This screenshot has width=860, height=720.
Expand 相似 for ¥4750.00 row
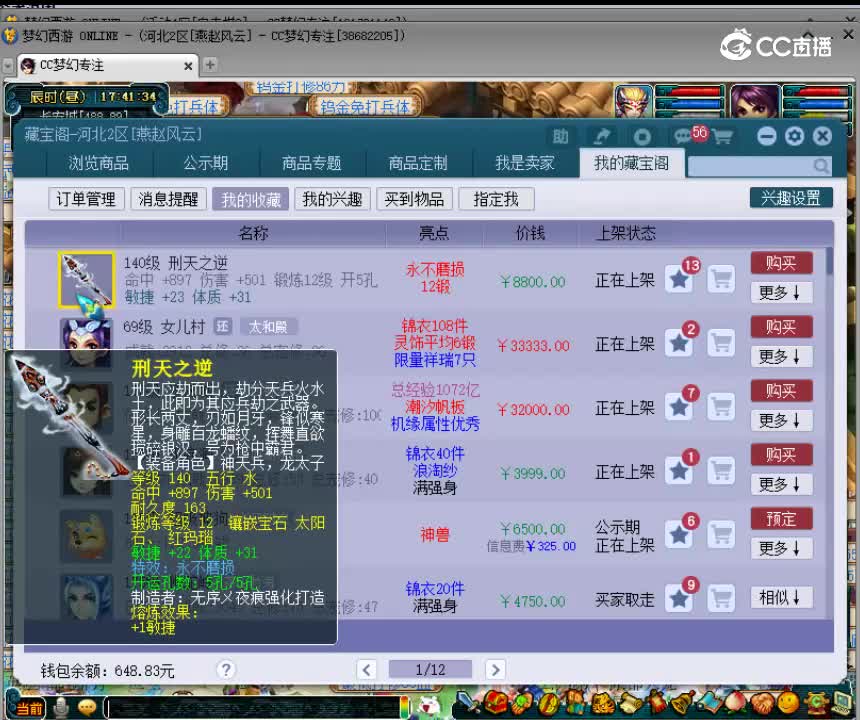tap(782, 597)
